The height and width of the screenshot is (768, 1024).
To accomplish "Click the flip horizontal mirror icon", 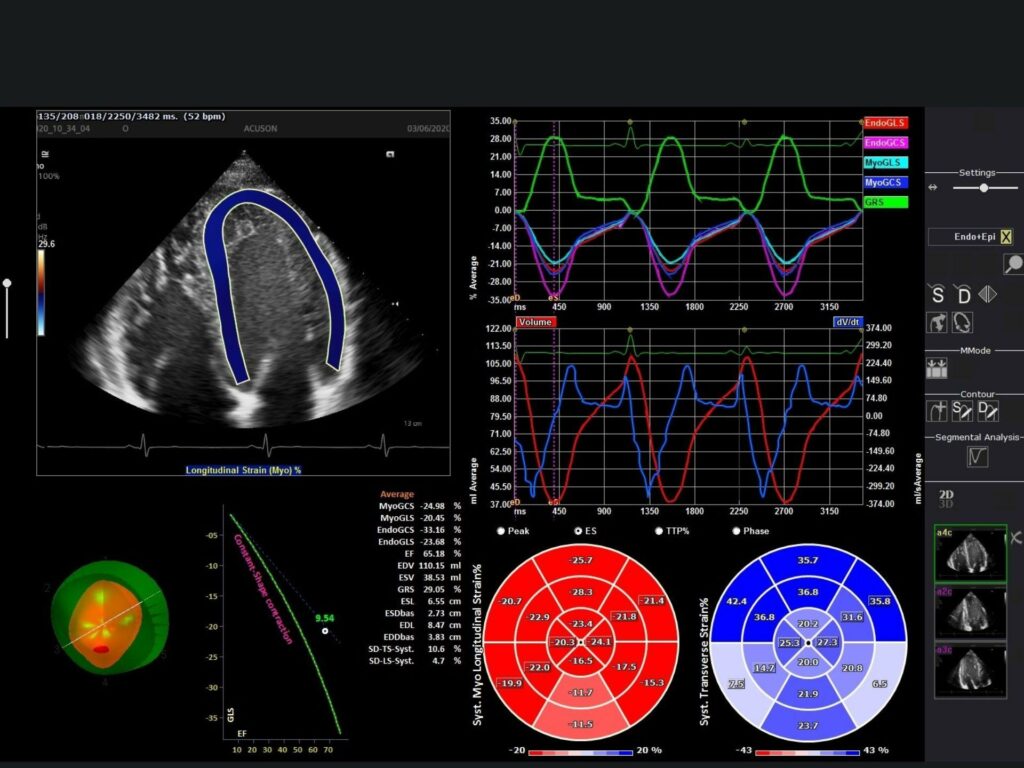I will 987,295.
